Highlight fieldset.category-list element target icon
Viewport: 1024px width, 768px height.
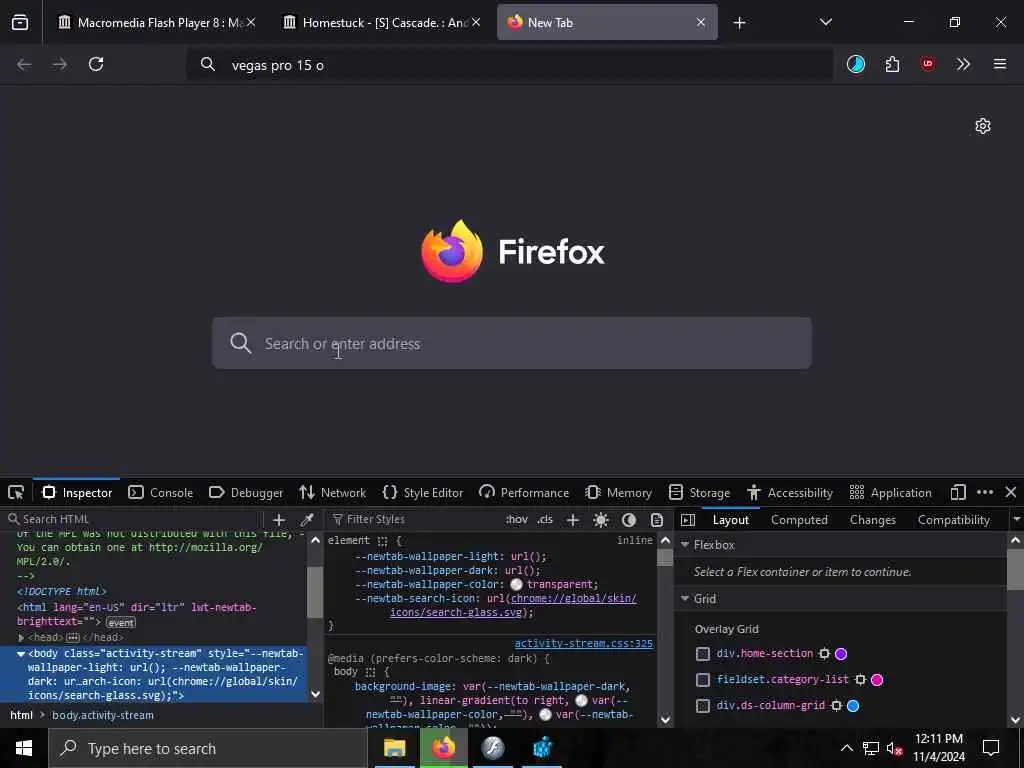860,680
